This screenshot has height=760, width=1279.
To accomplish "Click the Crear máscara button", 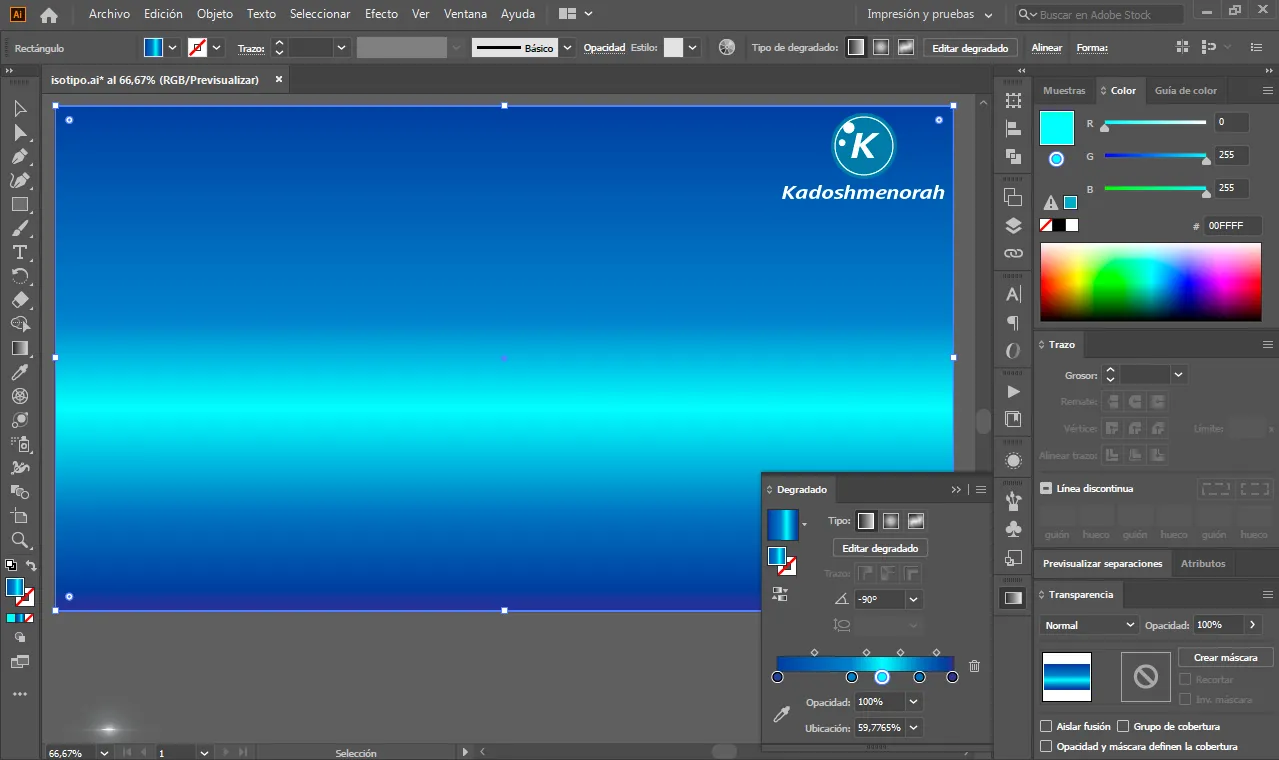I will tap(1225, 657).
